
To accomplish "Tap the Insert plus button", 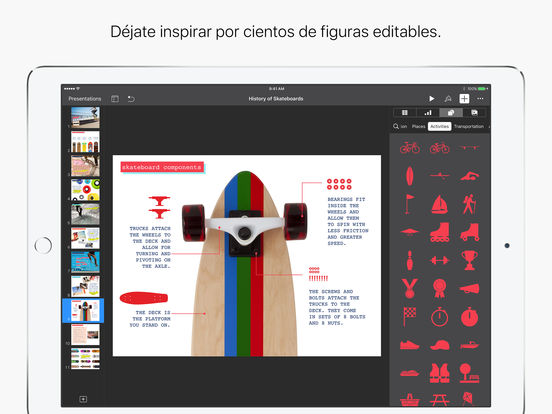I will click(464, 99).
